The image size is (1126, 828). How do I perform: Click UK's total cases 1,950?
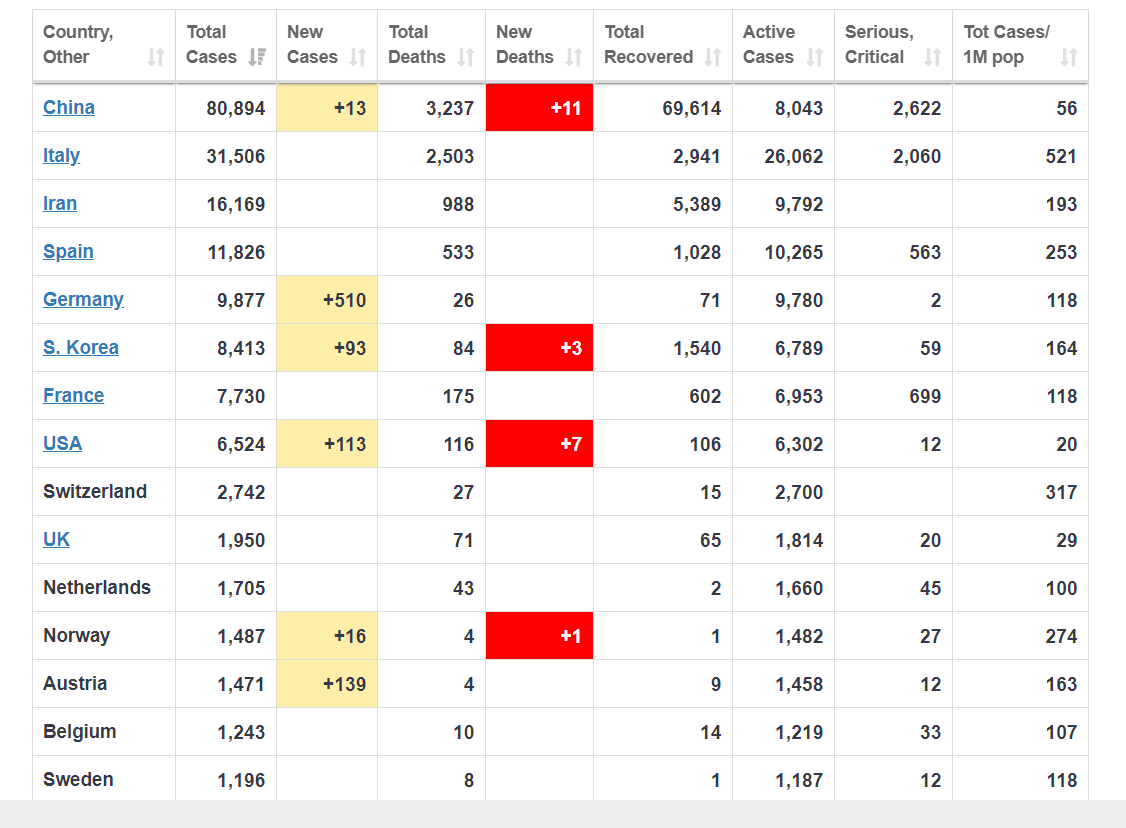pyautogui.click(x=241, y=541)
